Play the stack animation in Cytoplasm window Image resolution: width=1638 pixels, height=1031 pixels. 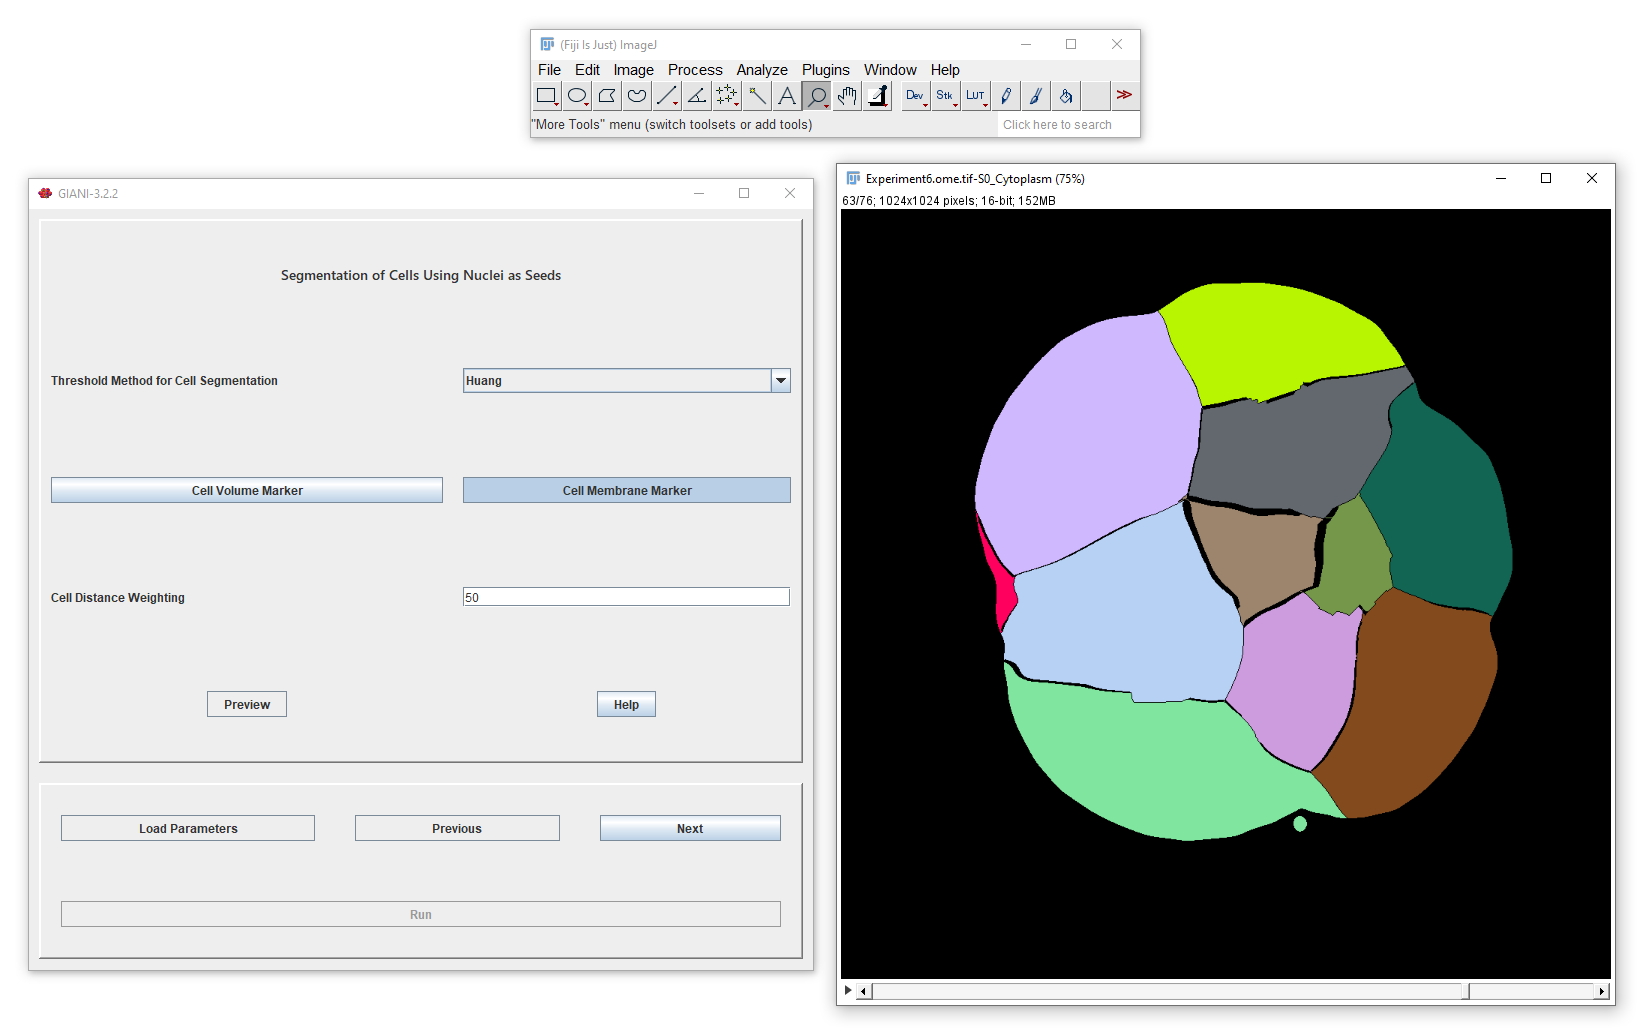(848, 991)
